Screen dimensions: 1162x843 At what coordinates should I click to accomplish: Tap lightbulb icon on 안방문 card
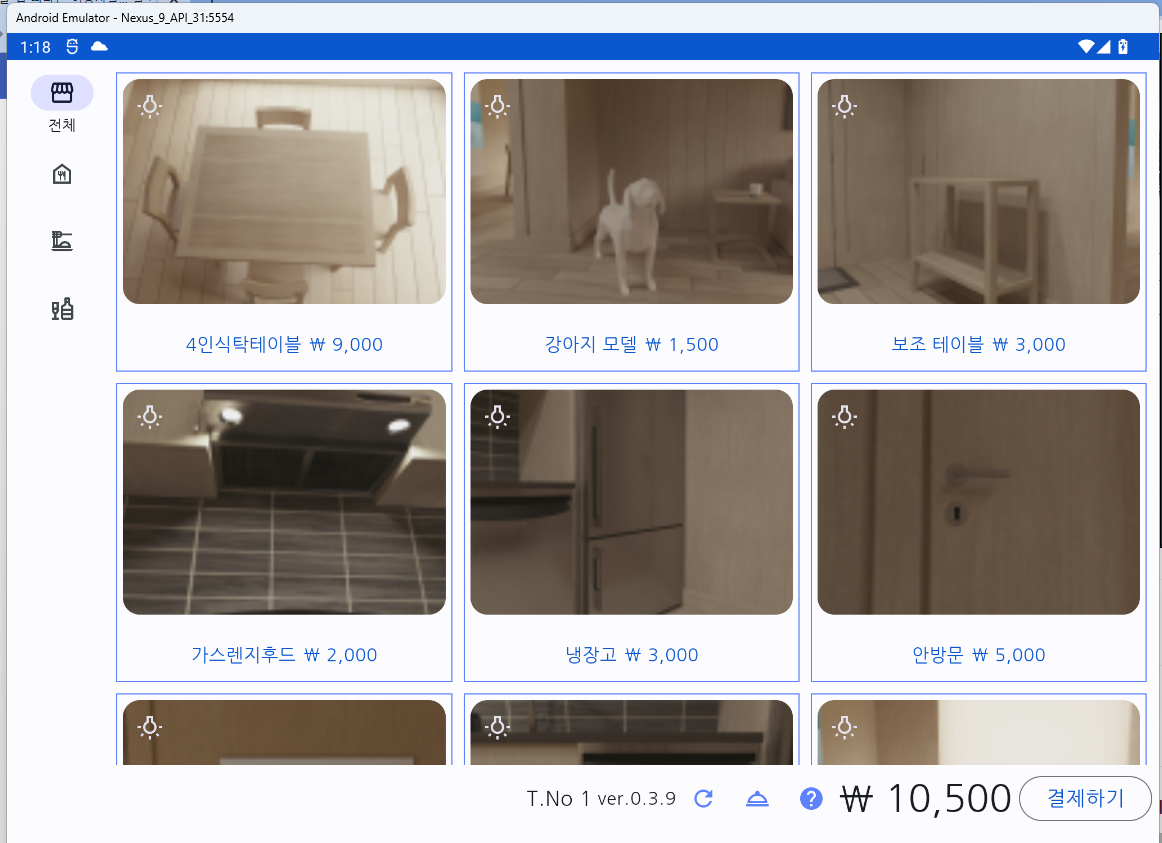click(x=844, y=416)
